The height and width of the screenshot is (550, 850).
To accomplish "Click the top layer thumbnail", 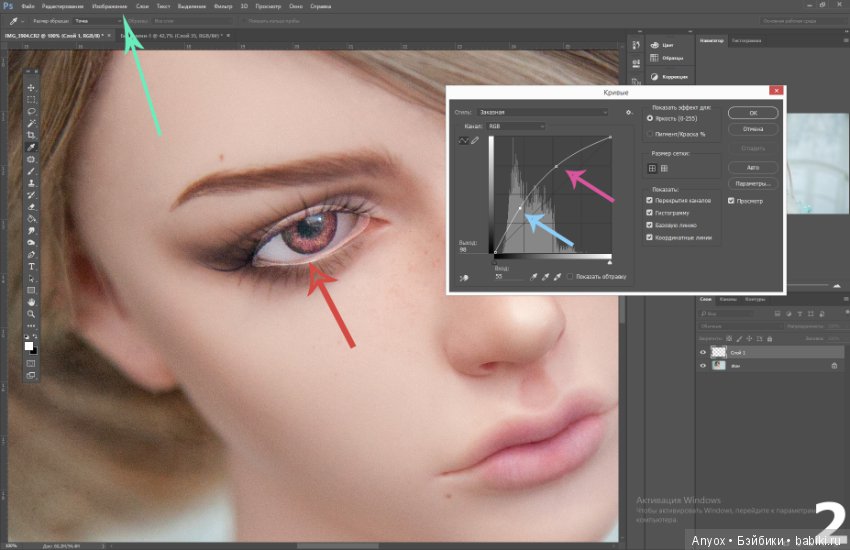I will point(718,353).
